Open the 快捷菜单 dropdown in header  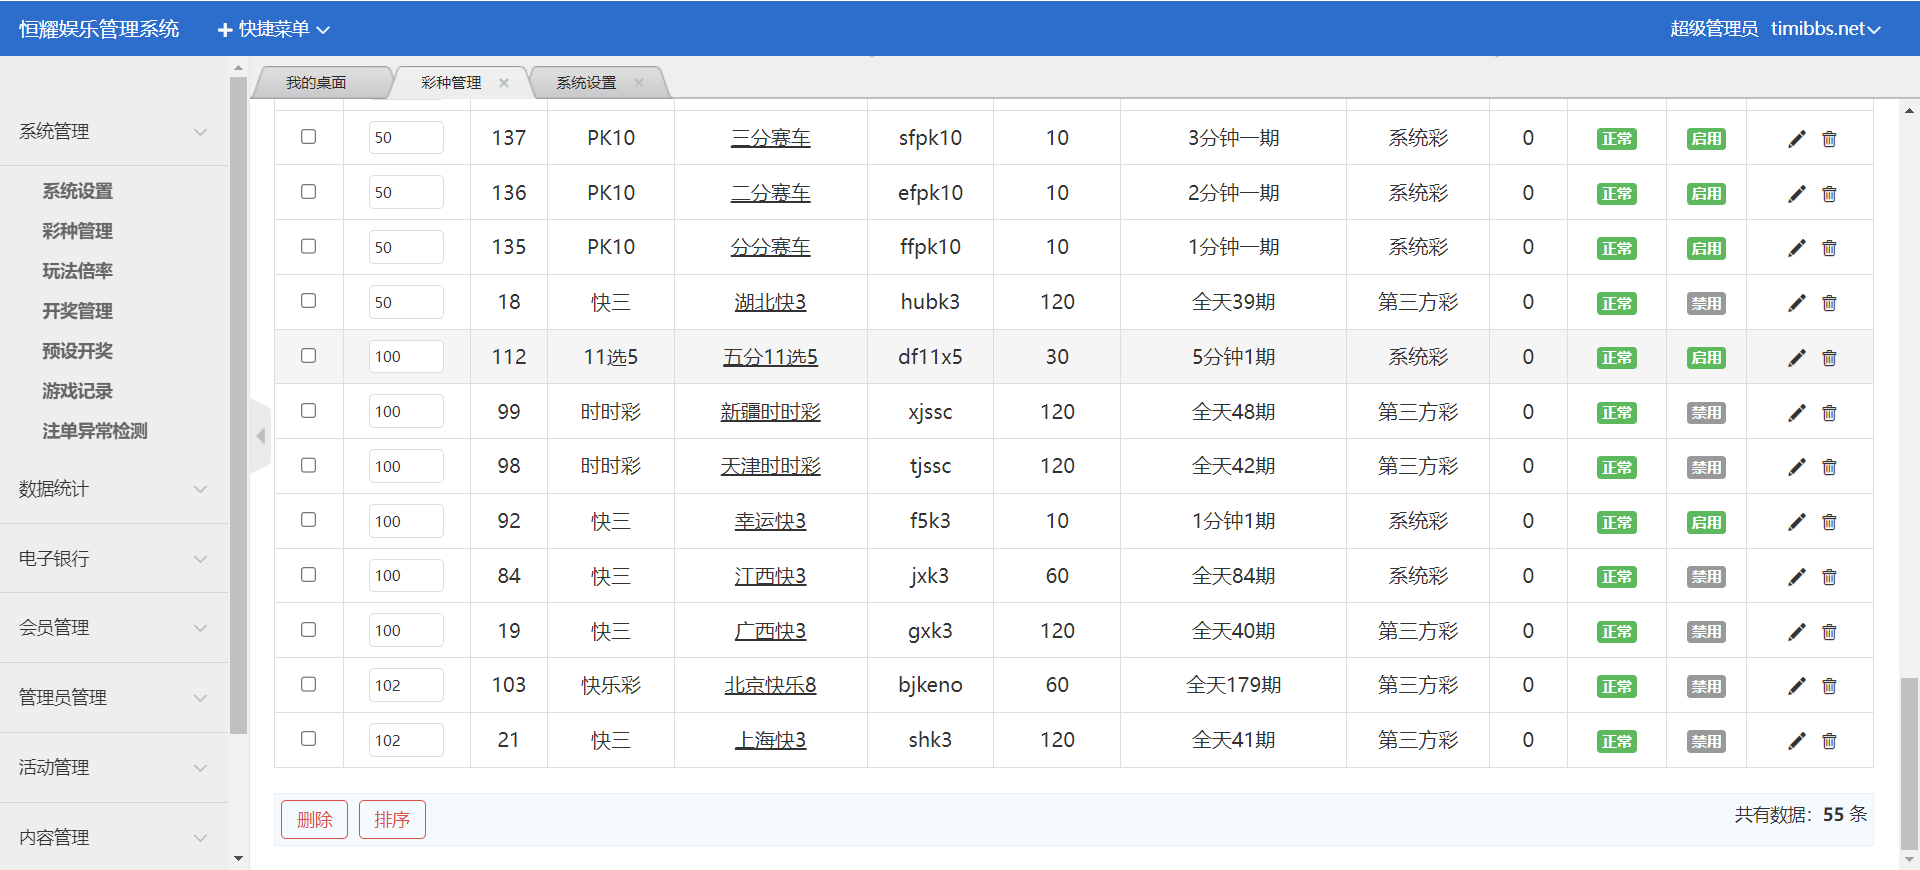pos(274,29)
